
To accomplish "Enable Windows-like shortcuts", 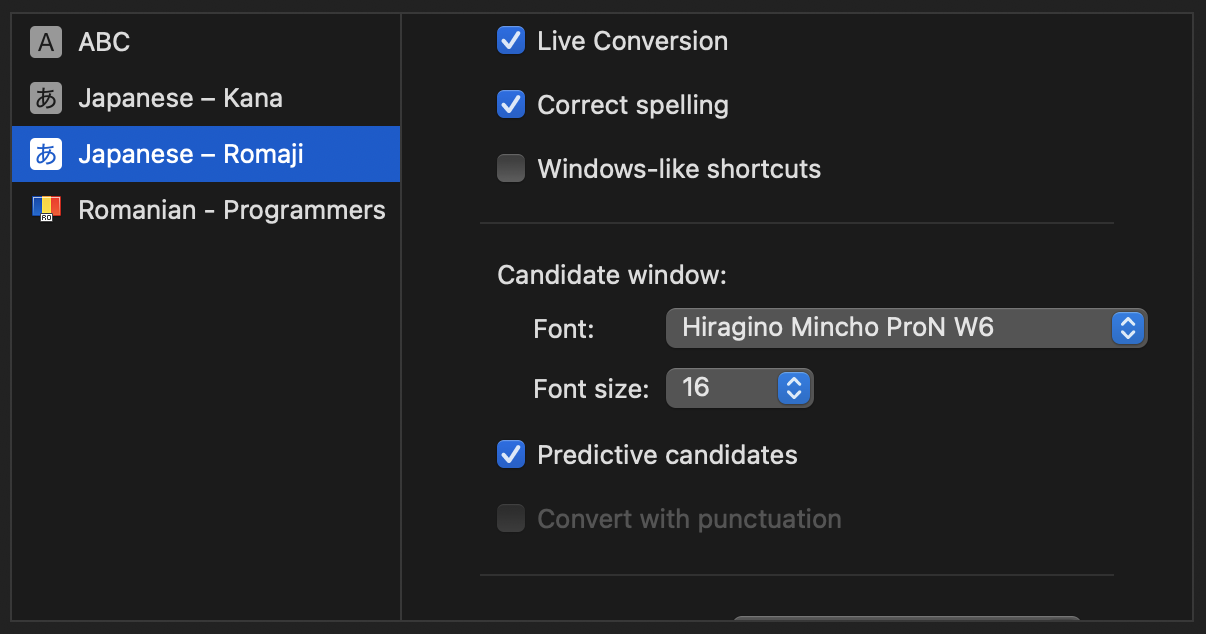I will (x=511, y=168).
